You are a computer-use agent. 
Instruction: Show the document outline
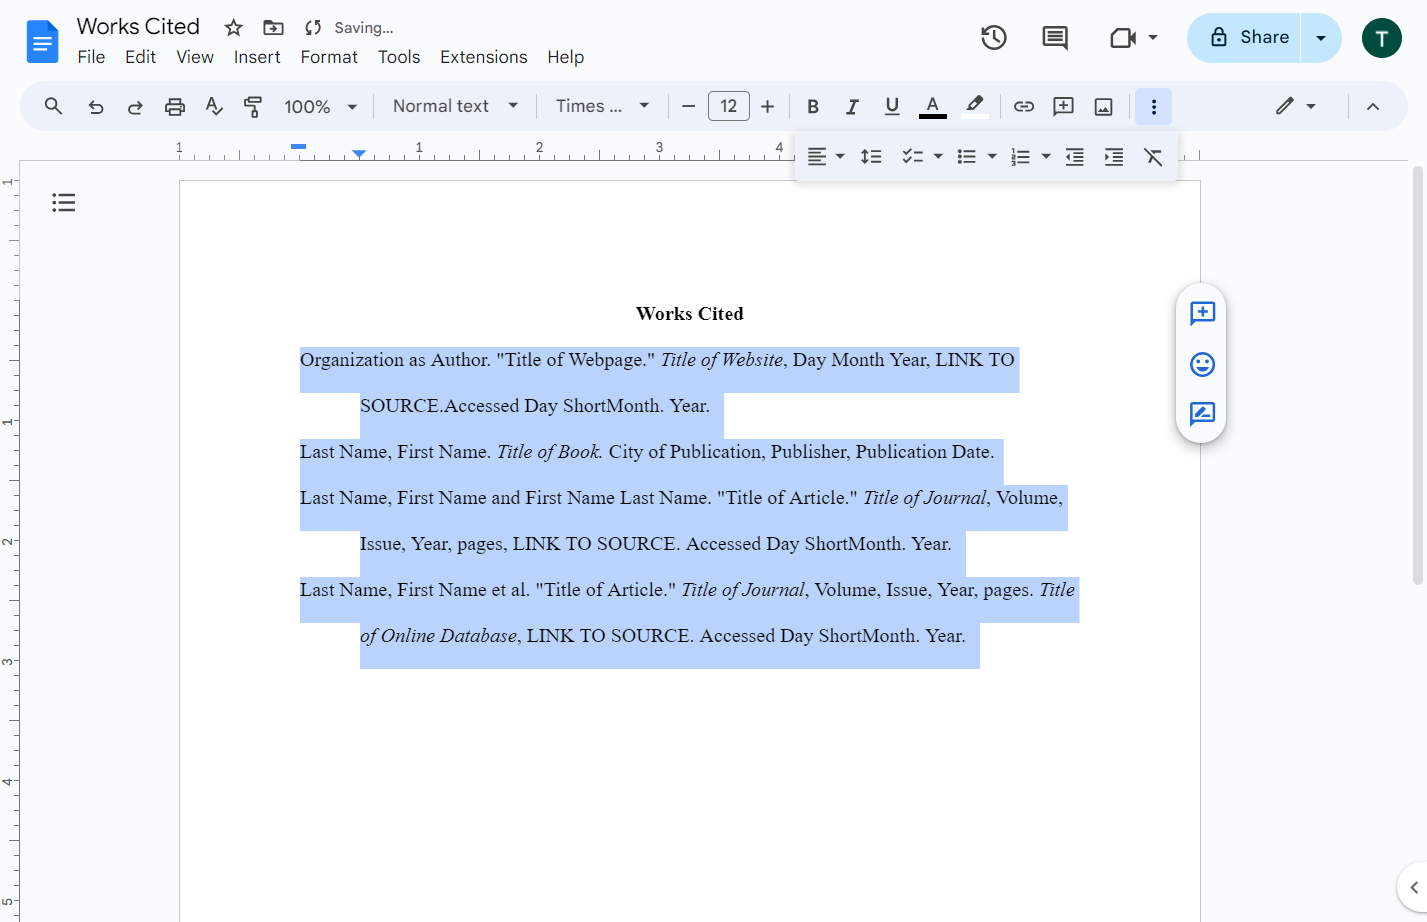(64, 203)
